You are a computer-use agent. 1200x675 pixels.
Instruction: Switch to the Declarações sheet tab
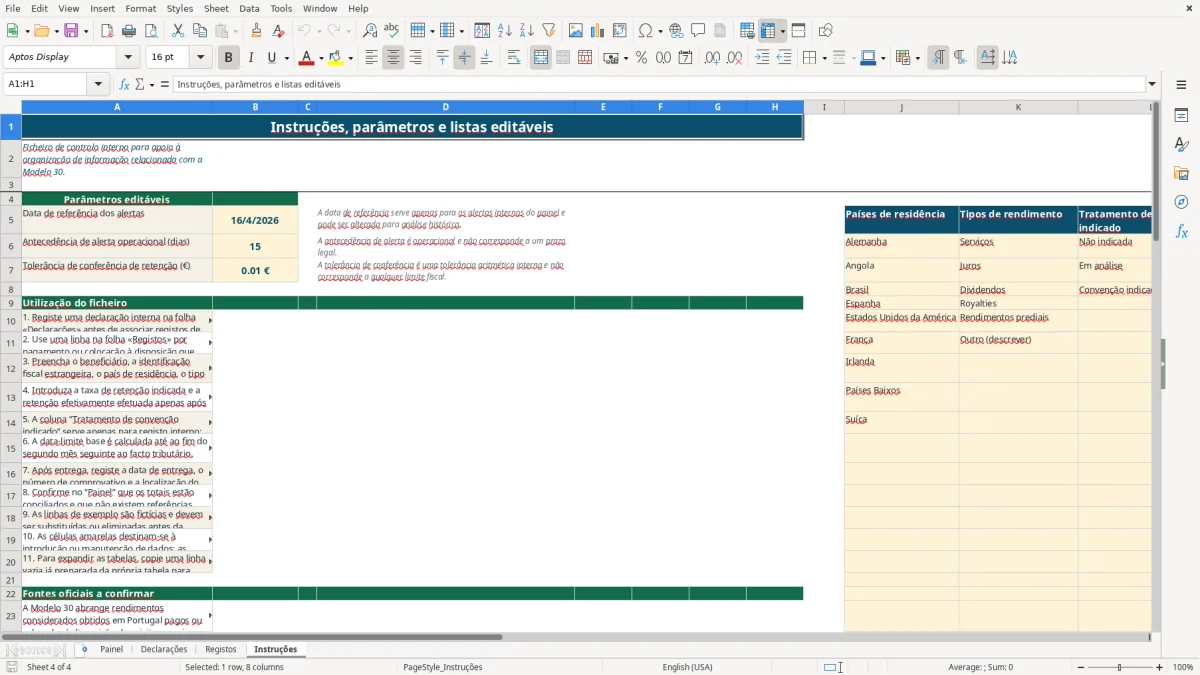[164, 649]
